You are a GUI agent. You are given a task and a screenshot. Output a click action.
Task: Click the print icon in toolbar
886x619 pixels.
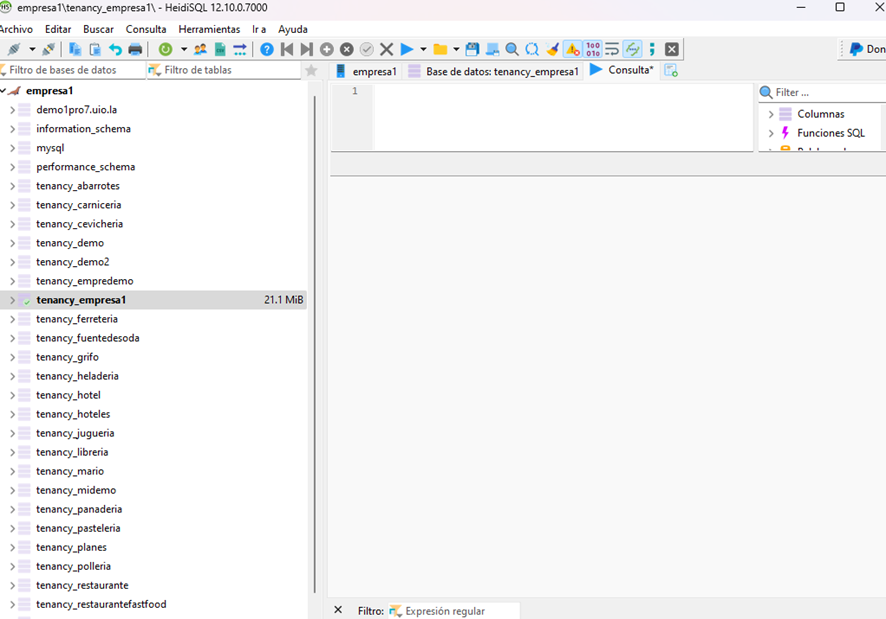pos(135,49)
